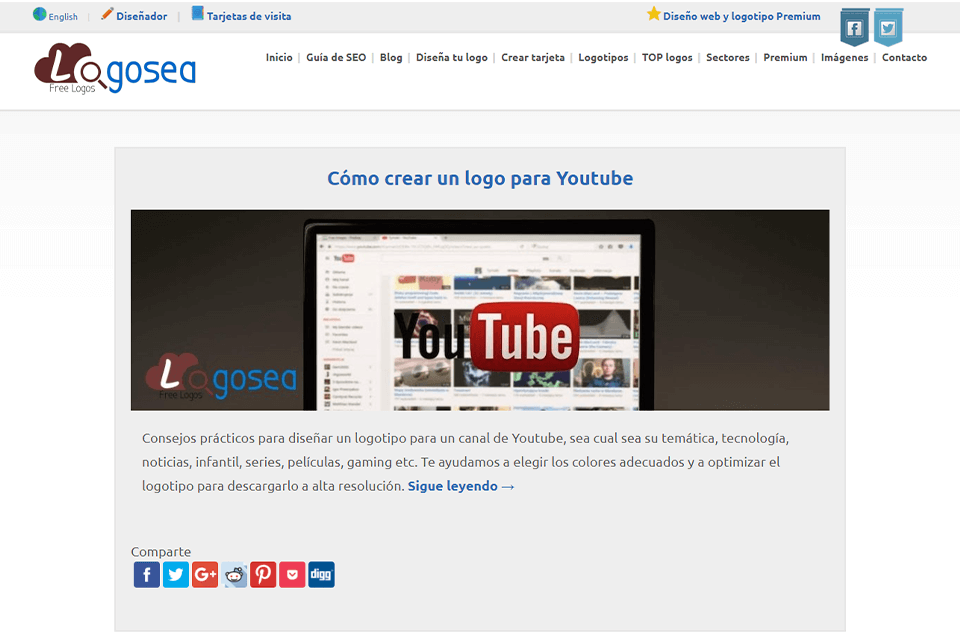
Task: Click the gold star Premium icon
Action: click(x=654, y=14)
